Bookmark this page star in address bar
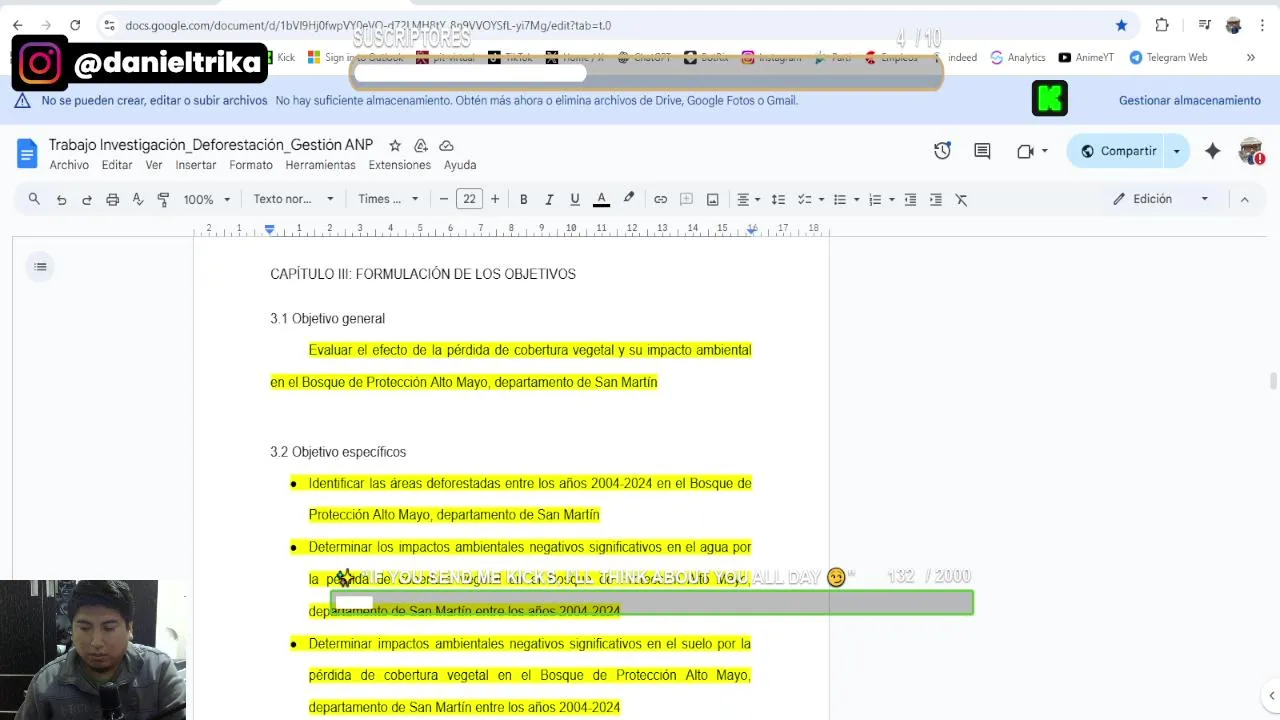The width and height of the screenshot is (1280, 720). pyautogui.click(x=1121, y=25)
